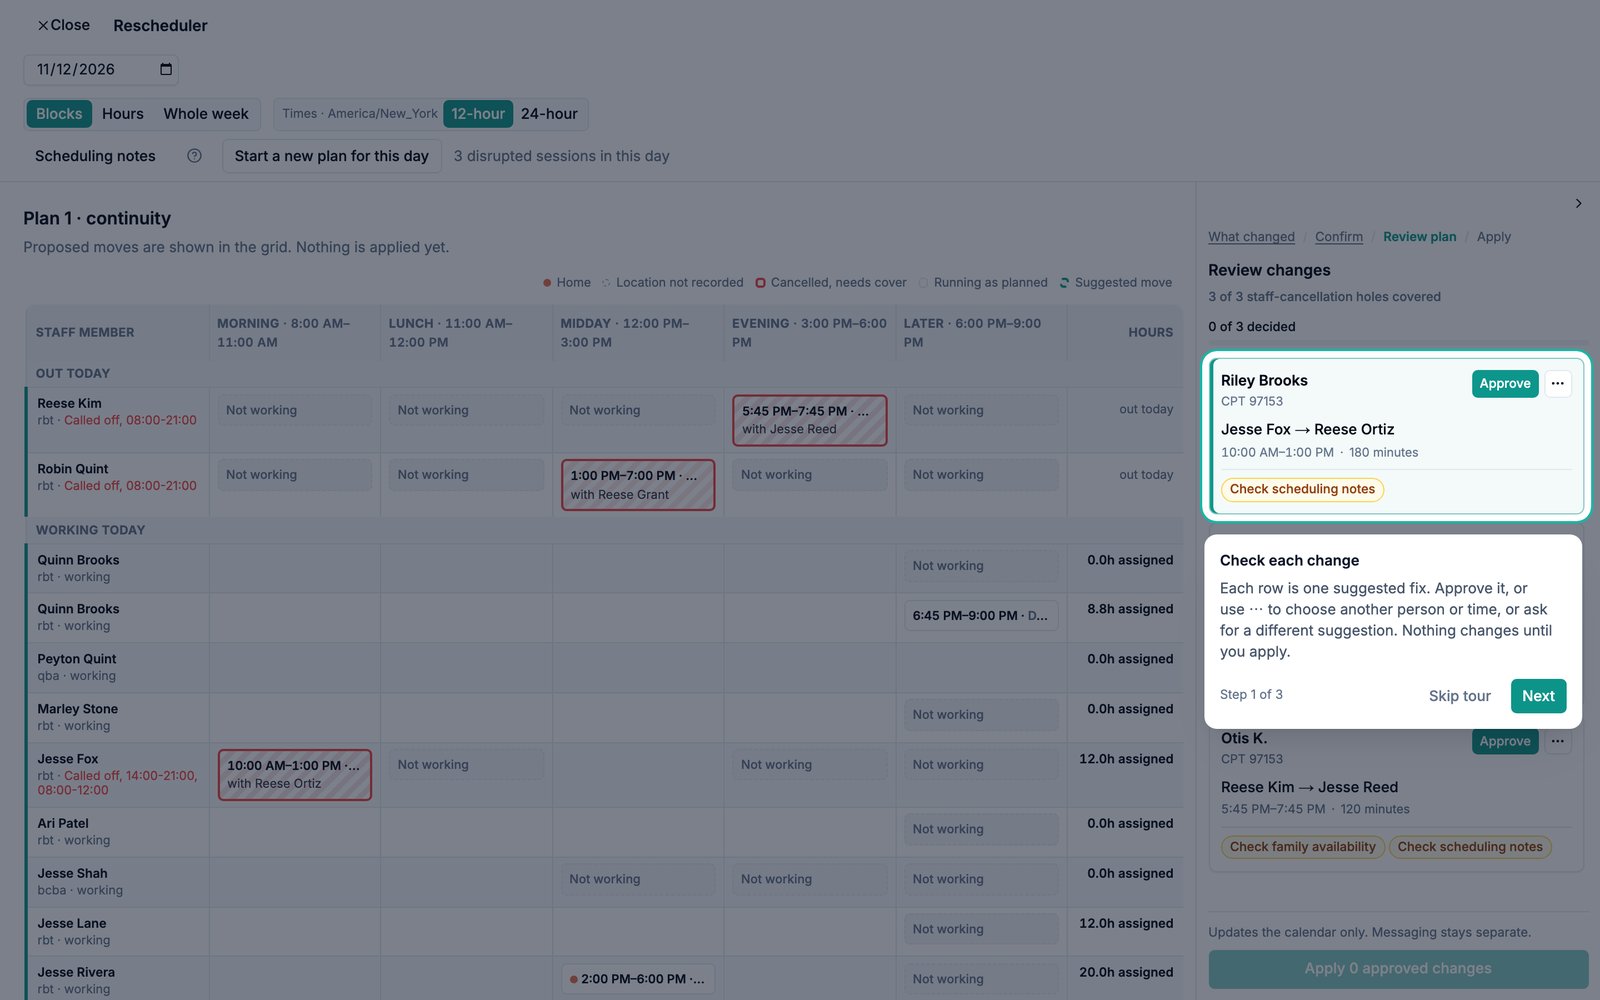Approve the Otis K. change

[1505, 741]
